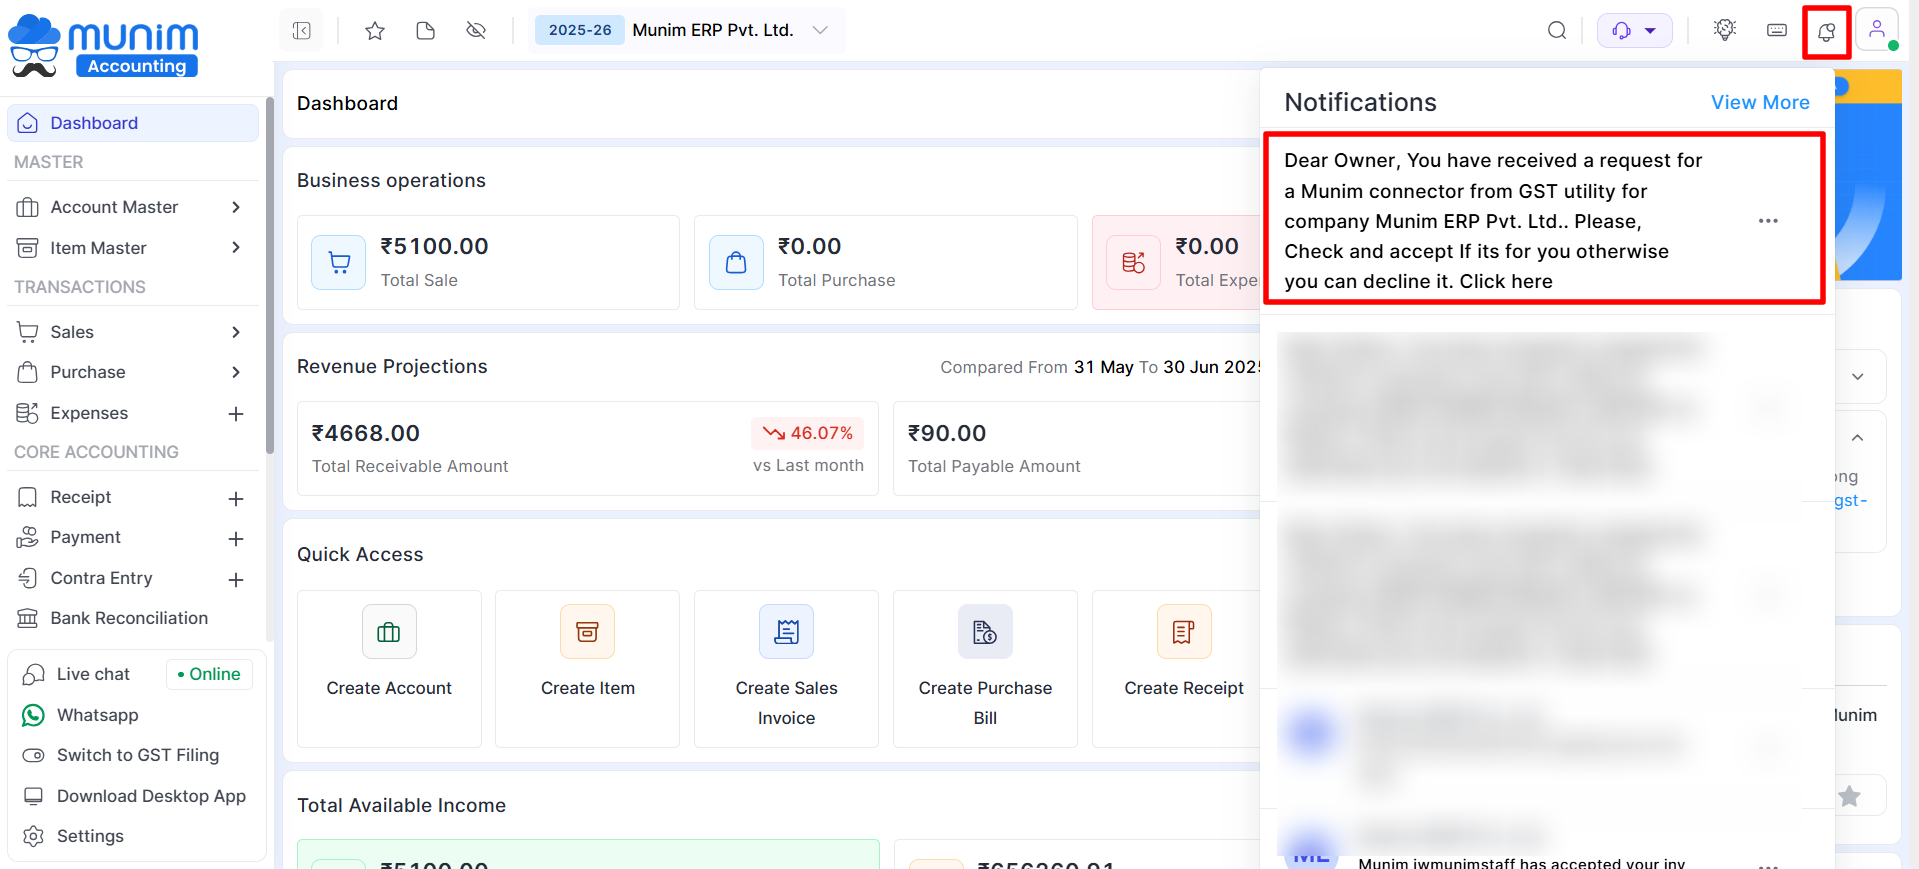1919x869 pixels.
Task: Toggle the hide-values eye icon
Action: [476, 31]
